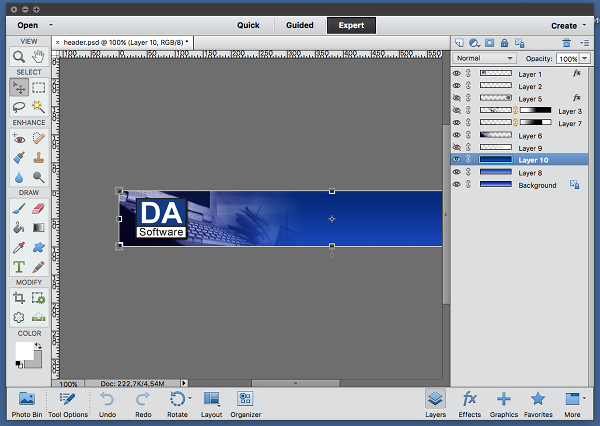Viewport: 600px width, 426px height.
Task: Delete layer trash icon
Action: [x=567, y=43]
